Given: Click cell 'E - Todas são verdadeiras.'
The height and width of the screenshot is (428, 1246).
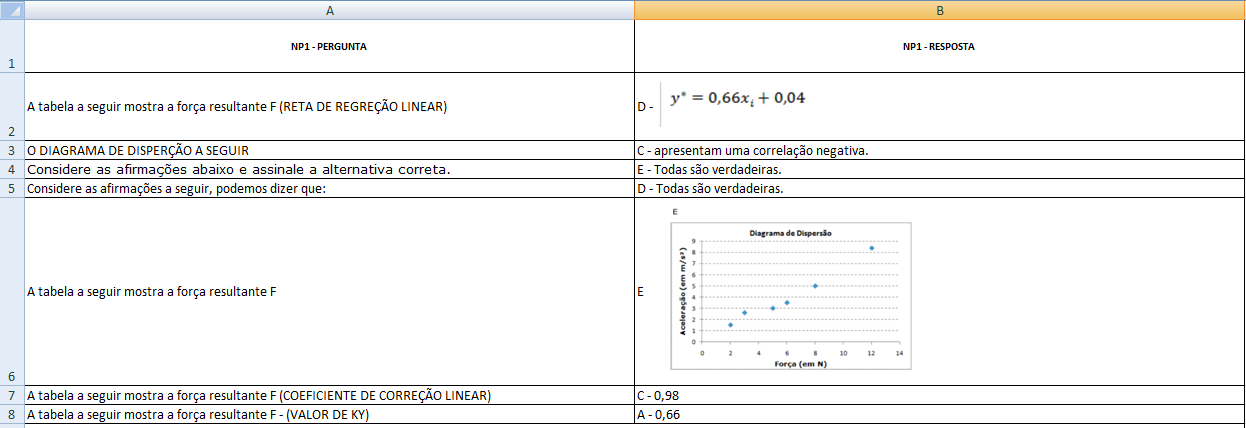Looking at the screenshot, I should (x=940, y=170).
